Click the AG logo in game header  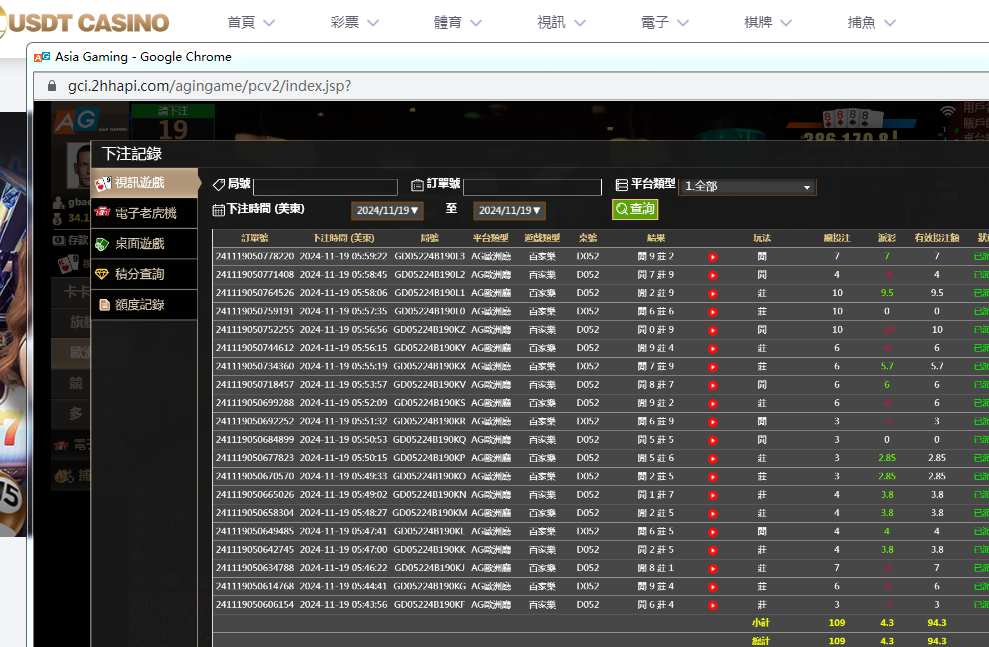pos(77,120)
